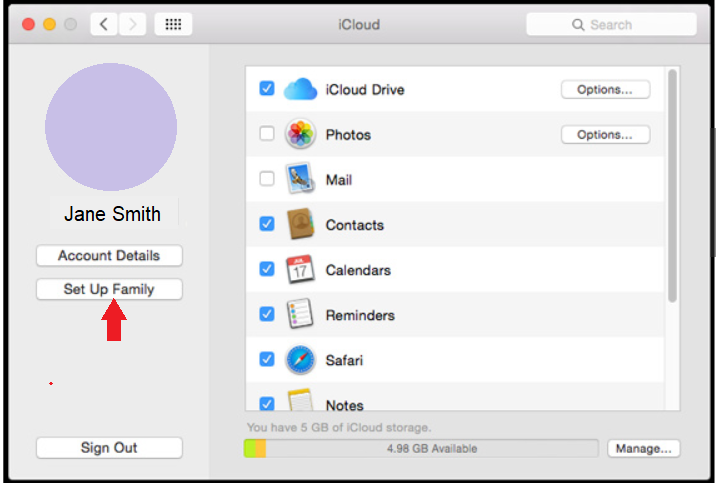Click 'You have 5 GB of iCloud storage' text
This screenshot has height=483, width=716.
click(339, 428)
